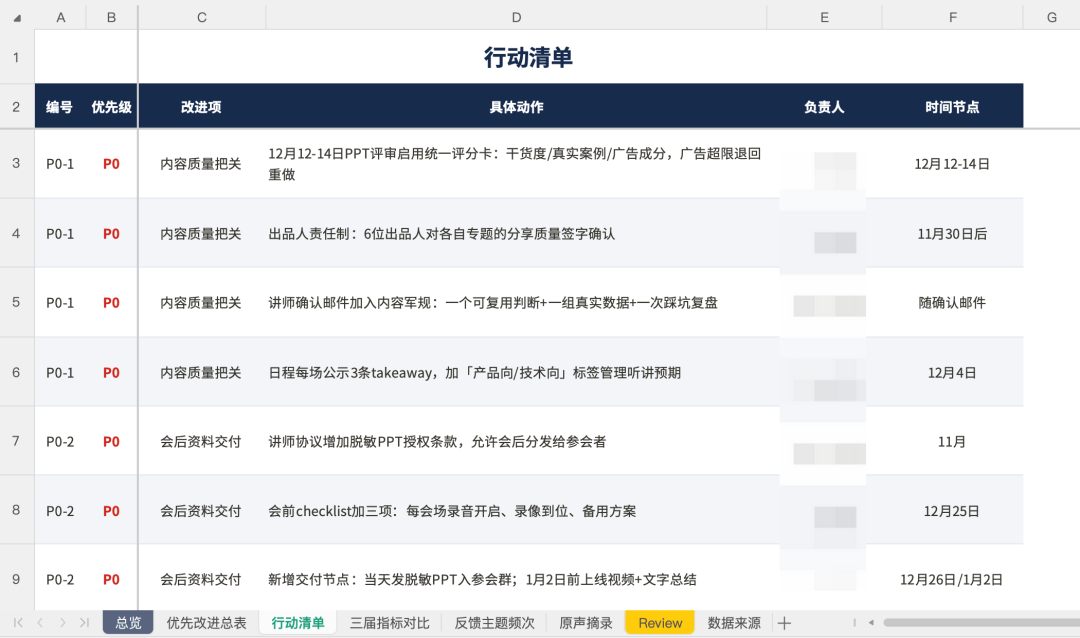Click the horizontal scrollbar thumb
Image resolution: width=1080 pixels, height=638 pixels.
pos(982,623)
